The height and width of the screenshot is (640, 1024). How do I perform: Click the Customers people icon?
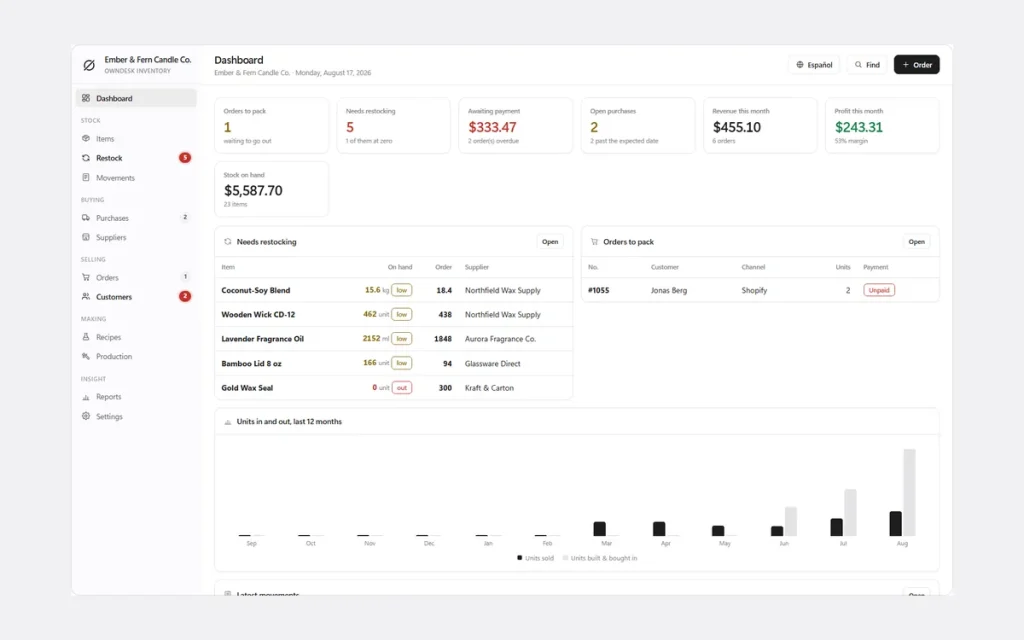(86, 296)
